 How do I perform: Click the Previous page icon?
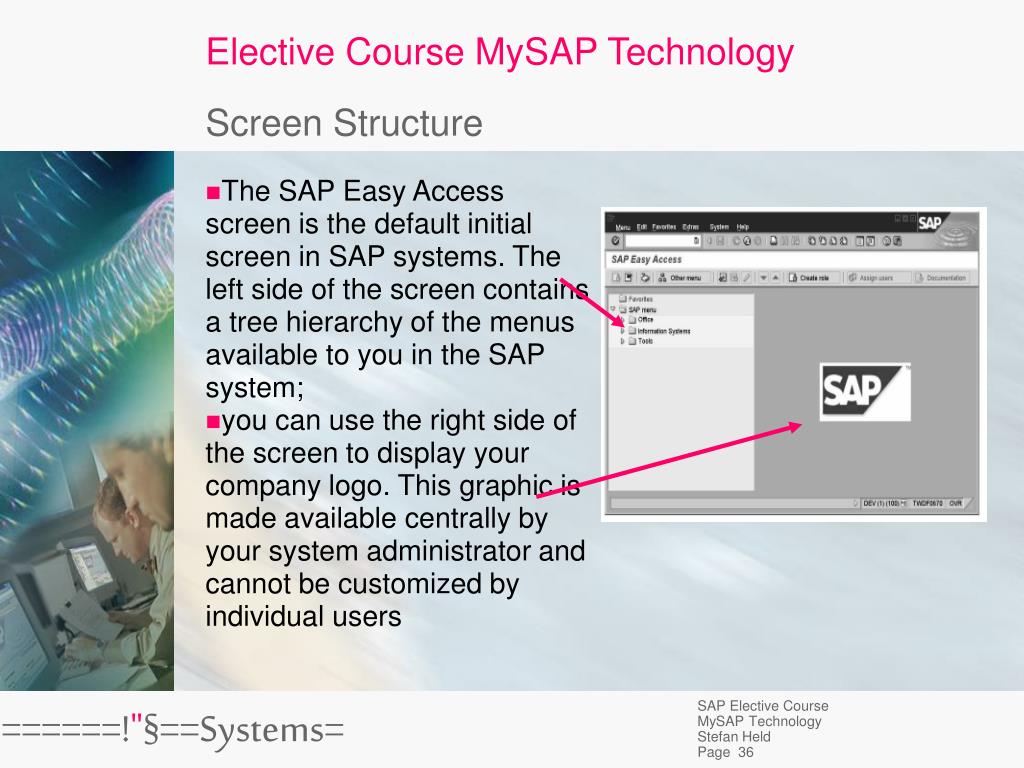click(823, 241)
